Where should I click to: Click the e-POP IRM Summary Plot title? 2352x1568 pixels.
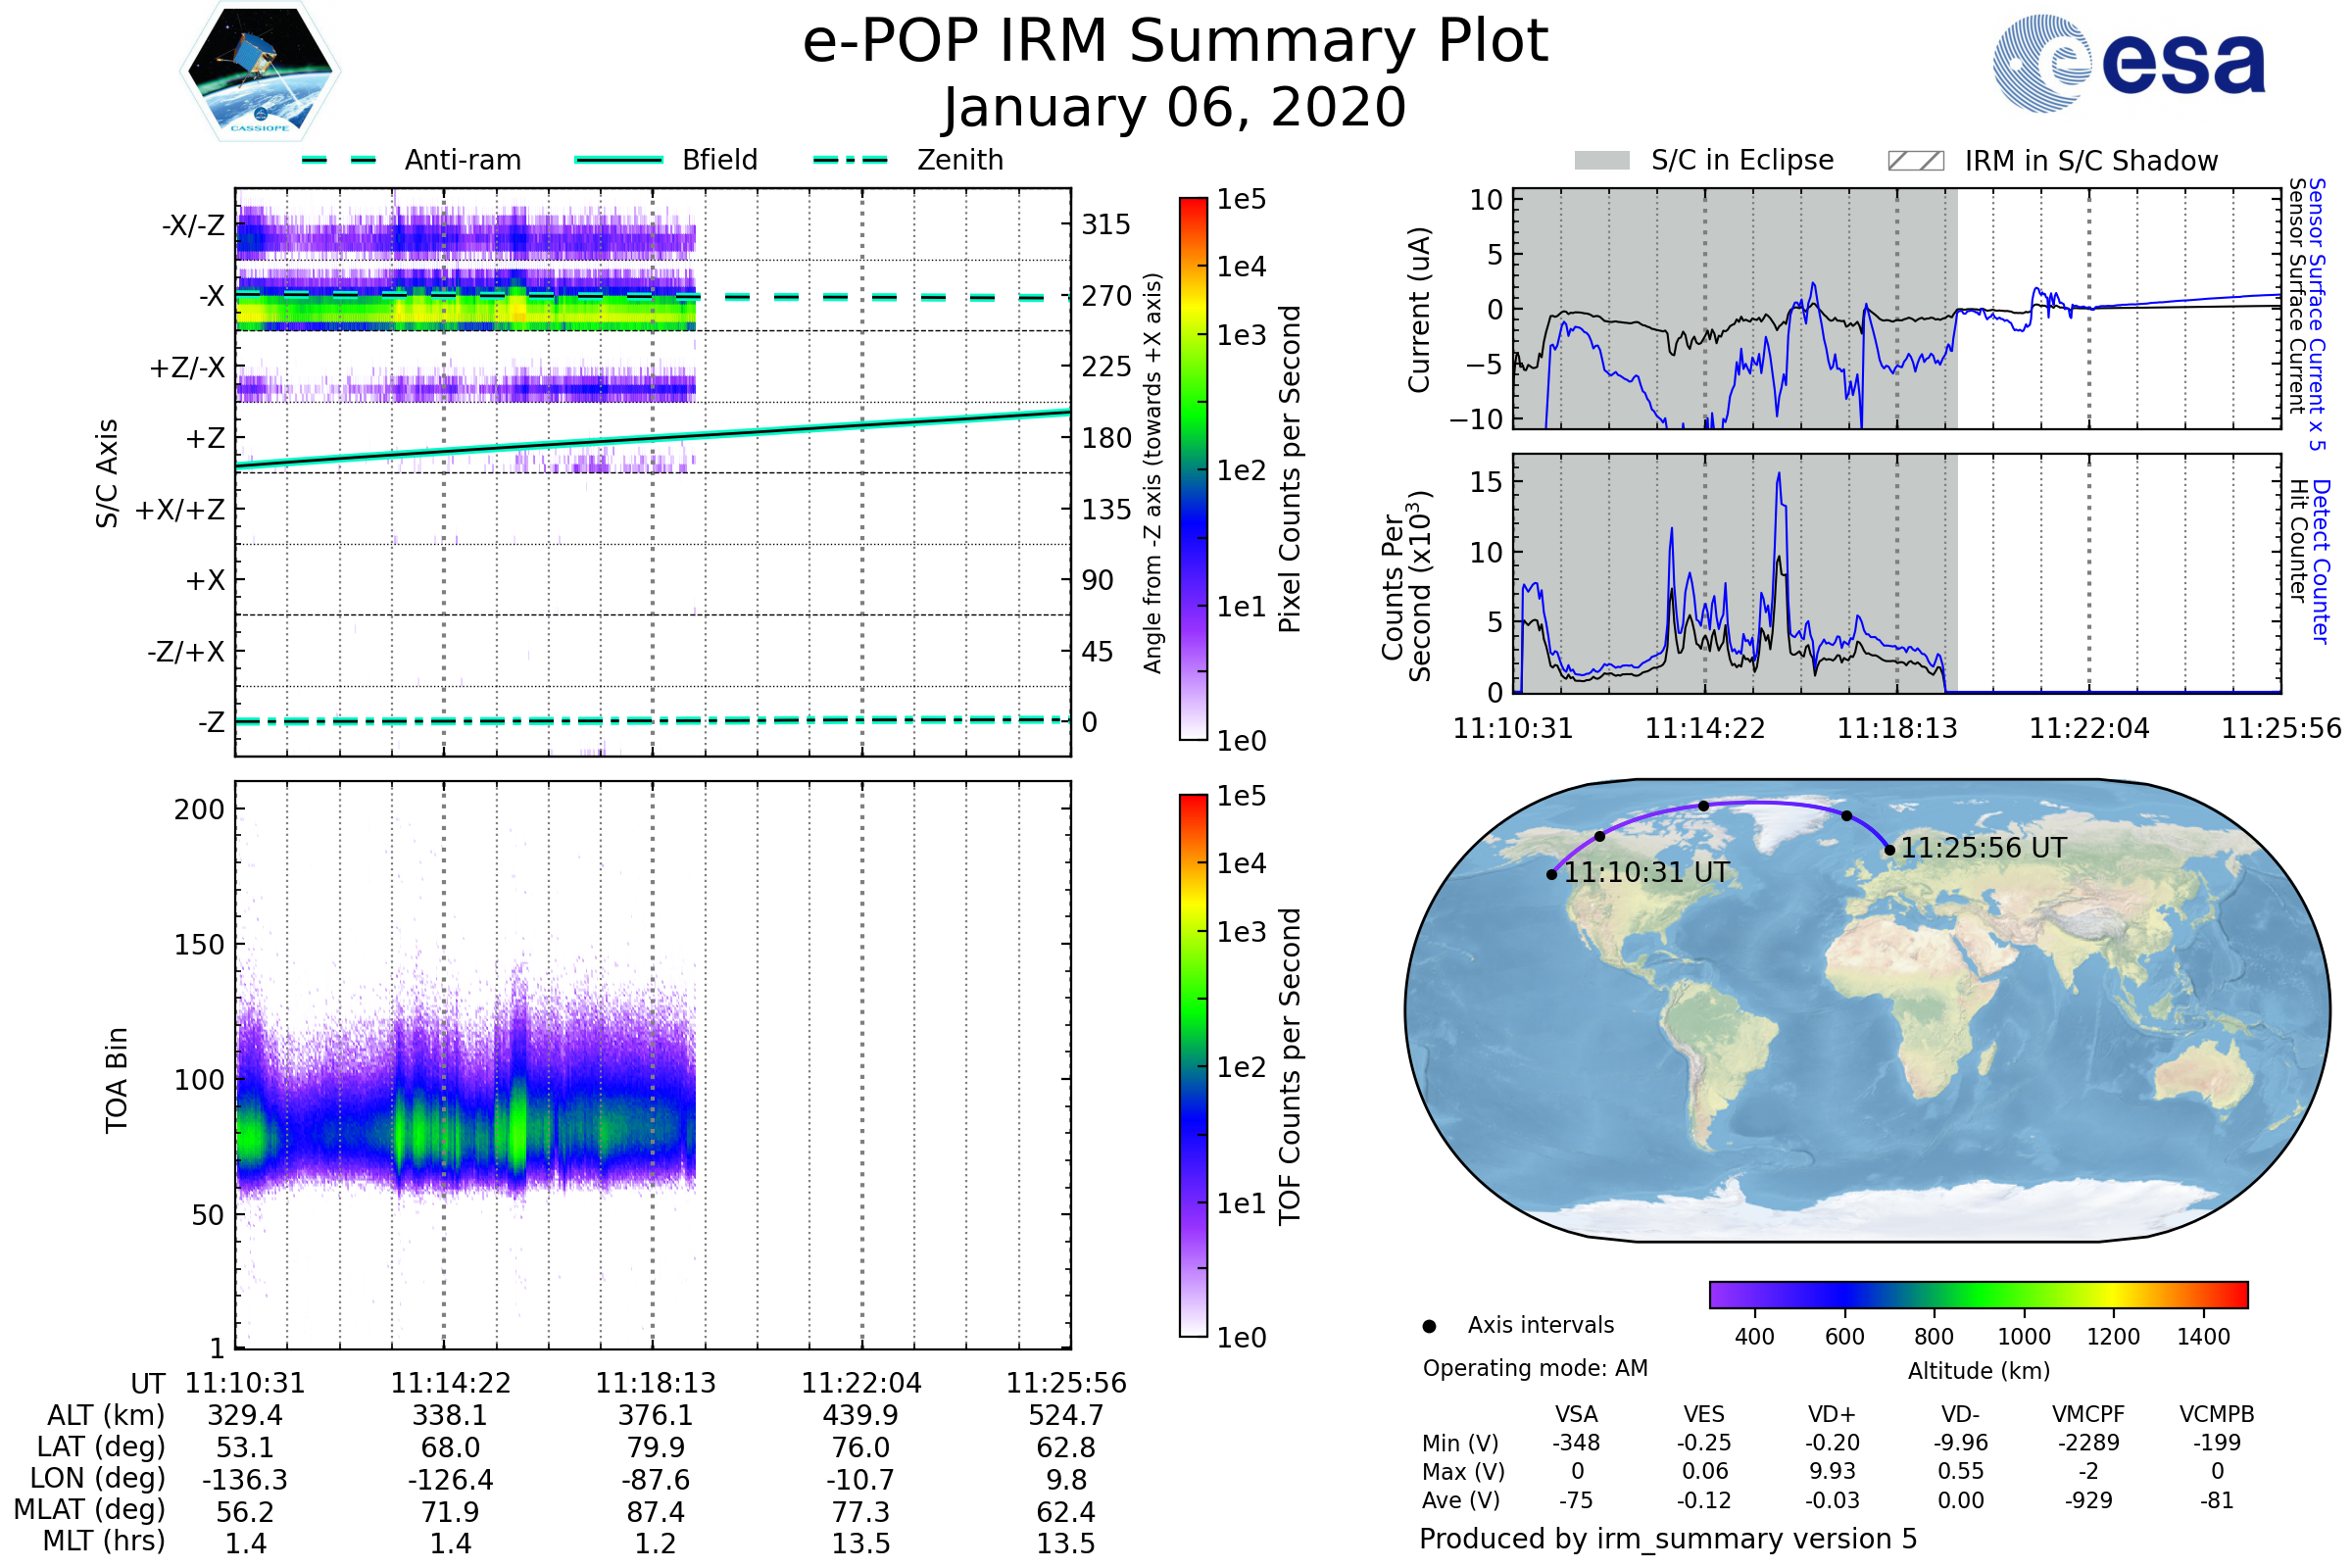[x=1175, y=42]
